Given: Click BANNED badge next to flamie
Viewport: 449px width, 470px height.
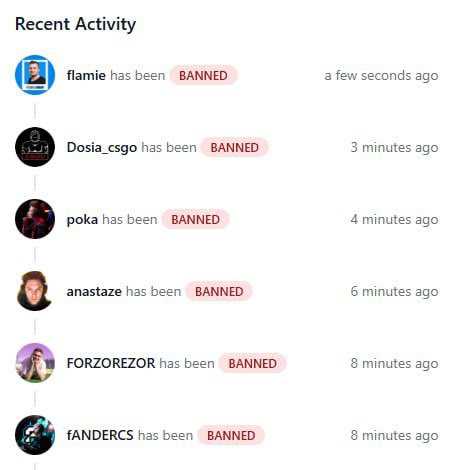Looking at the screenshot, I should tap(203, 75).
